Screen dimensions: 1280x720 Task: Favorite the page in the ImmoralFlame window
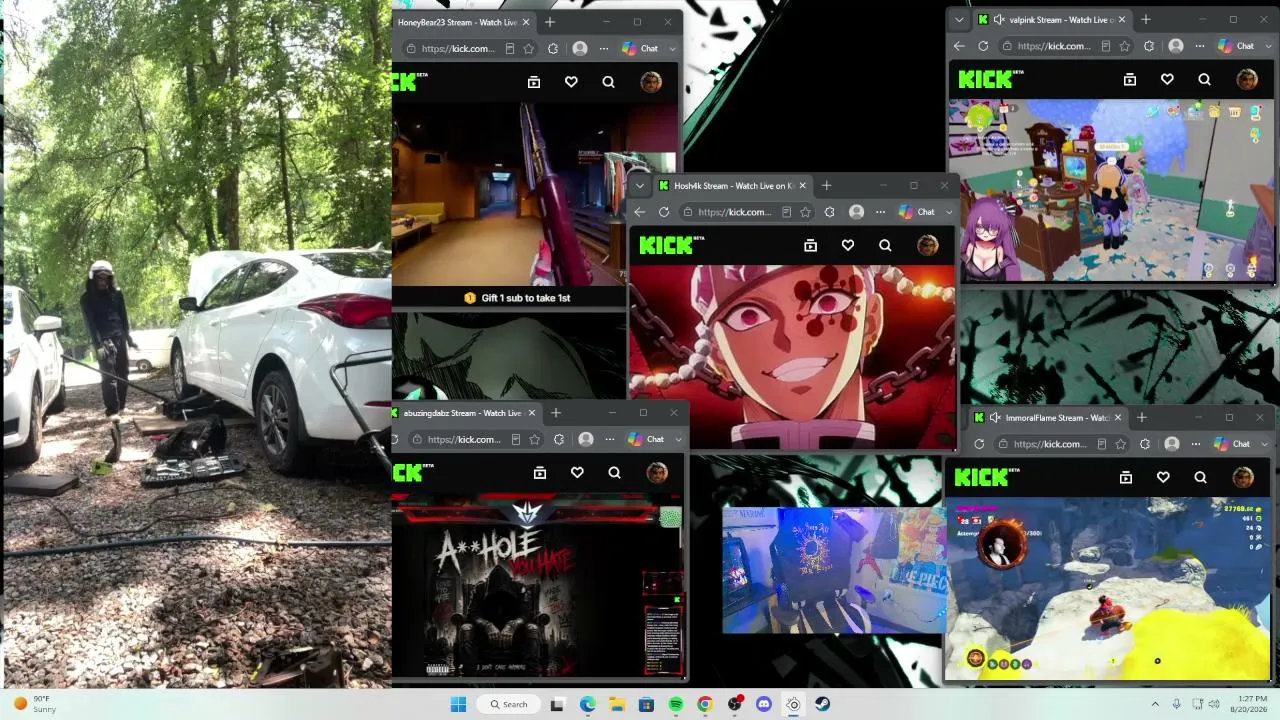(x=1121, y=444)
